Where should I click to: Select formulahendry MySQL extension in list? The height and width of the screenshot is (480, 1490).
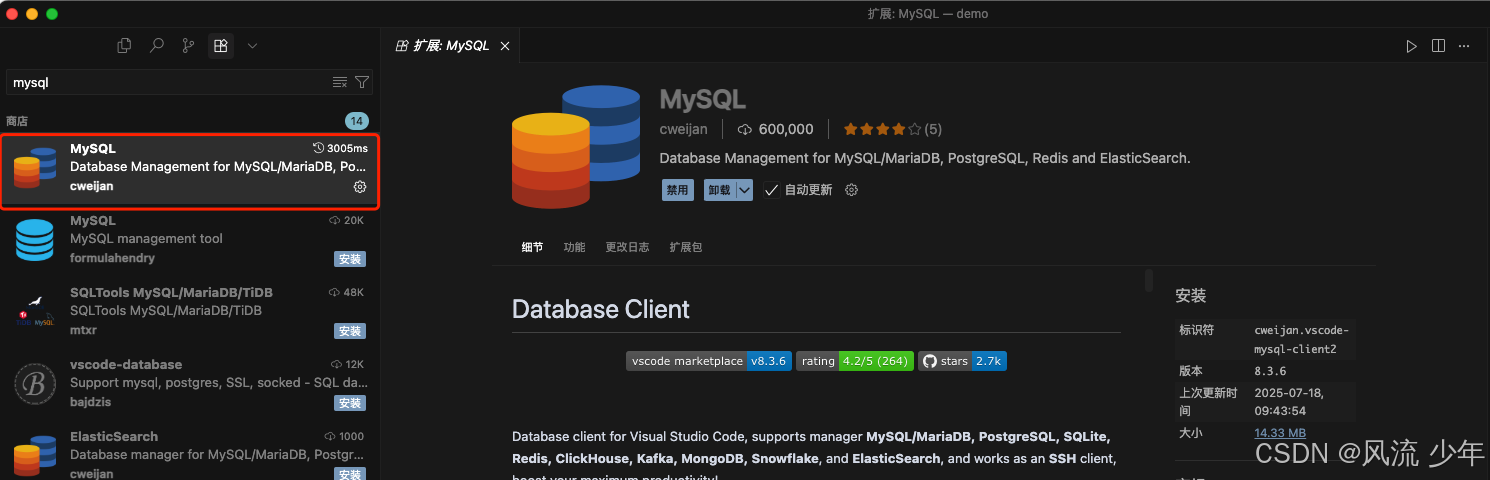190,243
